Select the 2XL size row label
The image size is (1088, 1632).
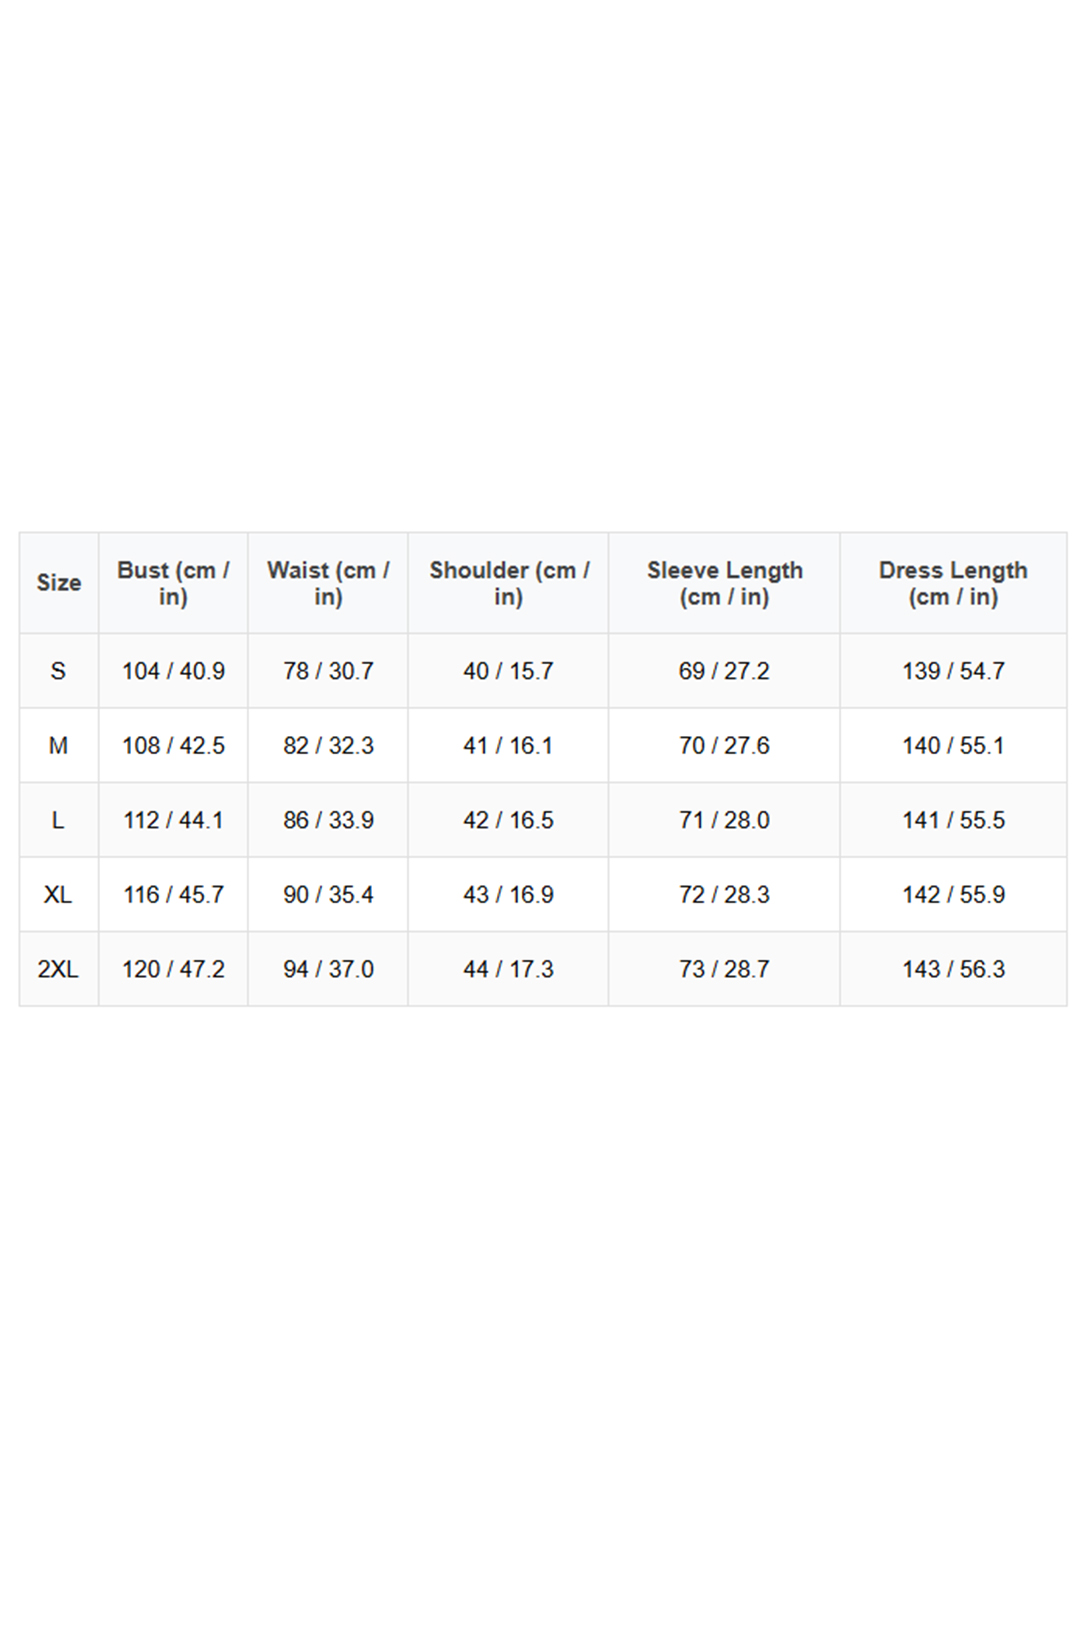point(58,969)
